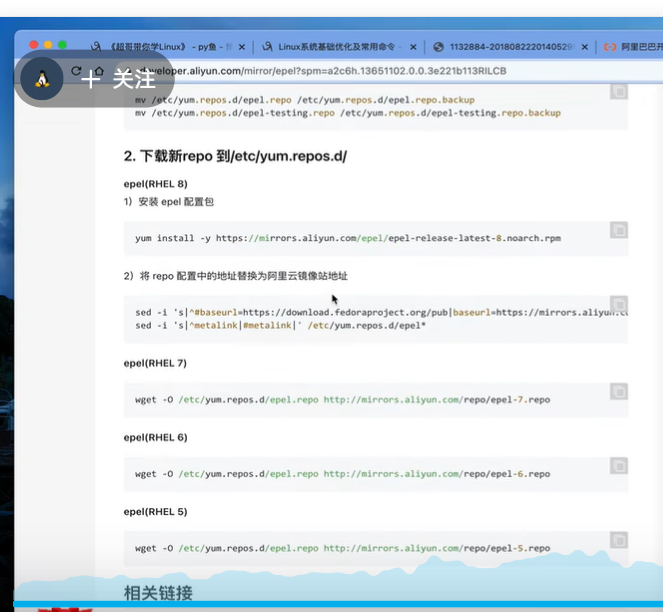
Task: Click the epel(RHEL 5) label
Action: (155, 512)
